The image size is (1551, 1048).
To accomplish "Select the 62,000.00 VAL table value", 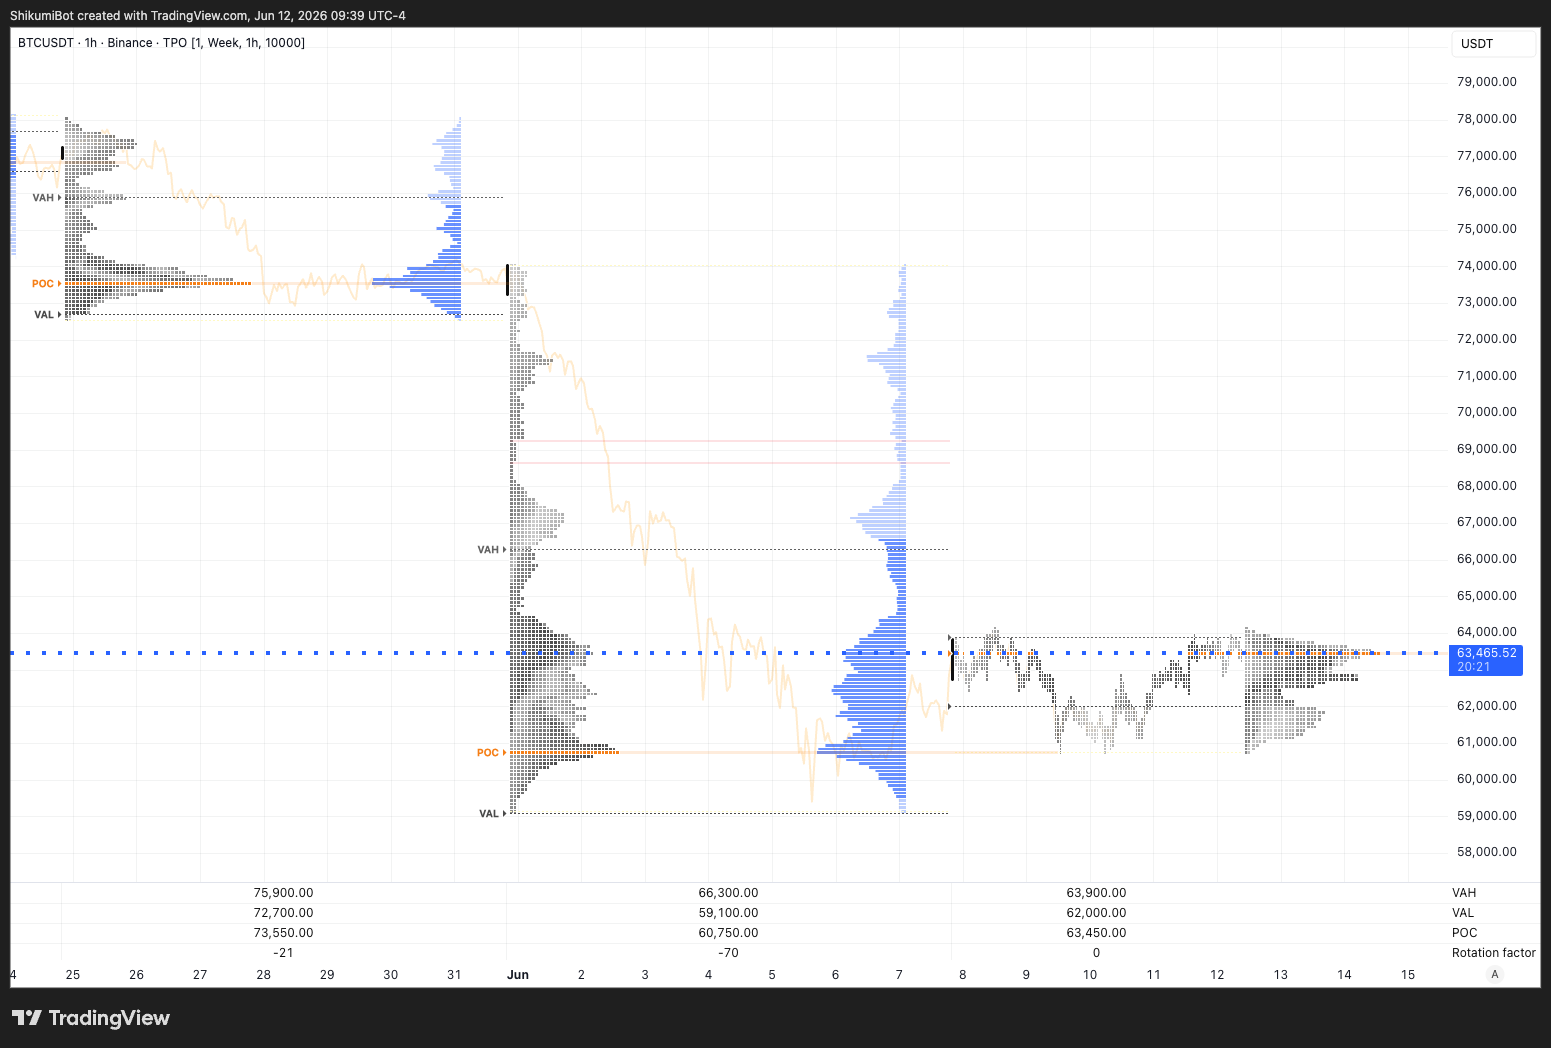I will point(1096,913).
